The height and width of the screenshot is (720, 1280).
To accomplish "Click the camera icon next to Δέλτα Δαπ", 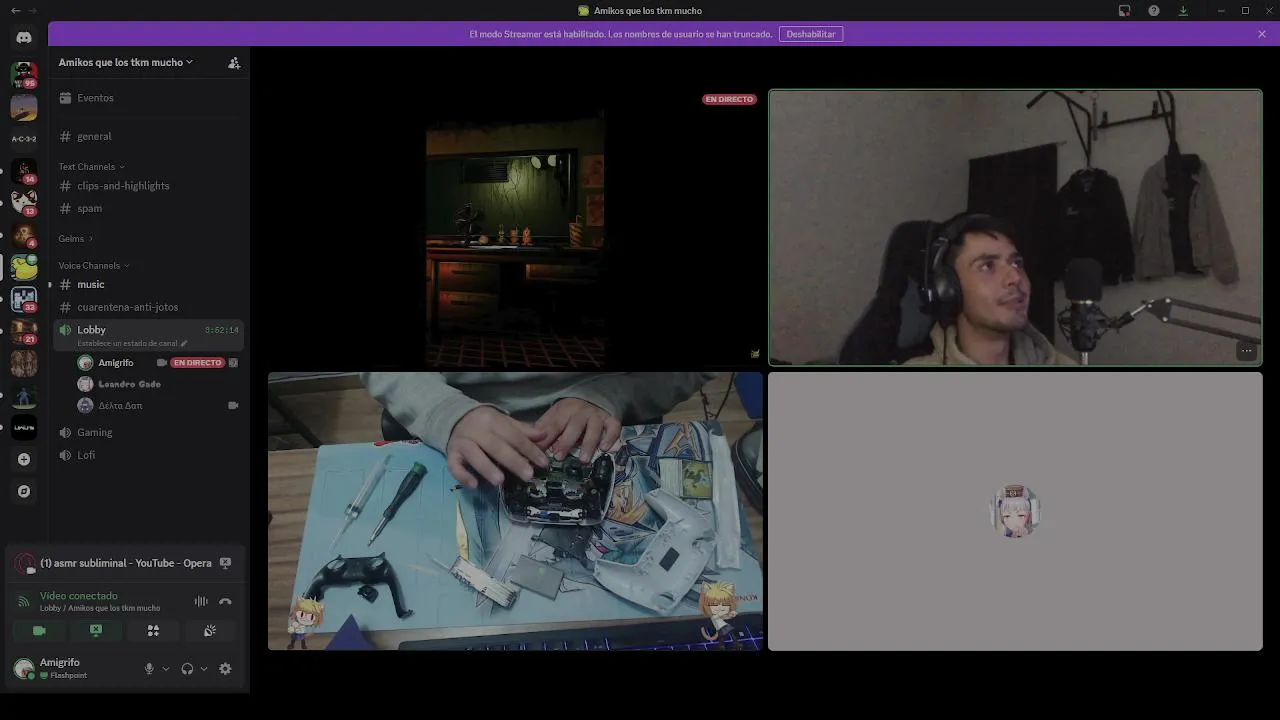I will click(x=233, y=405).
